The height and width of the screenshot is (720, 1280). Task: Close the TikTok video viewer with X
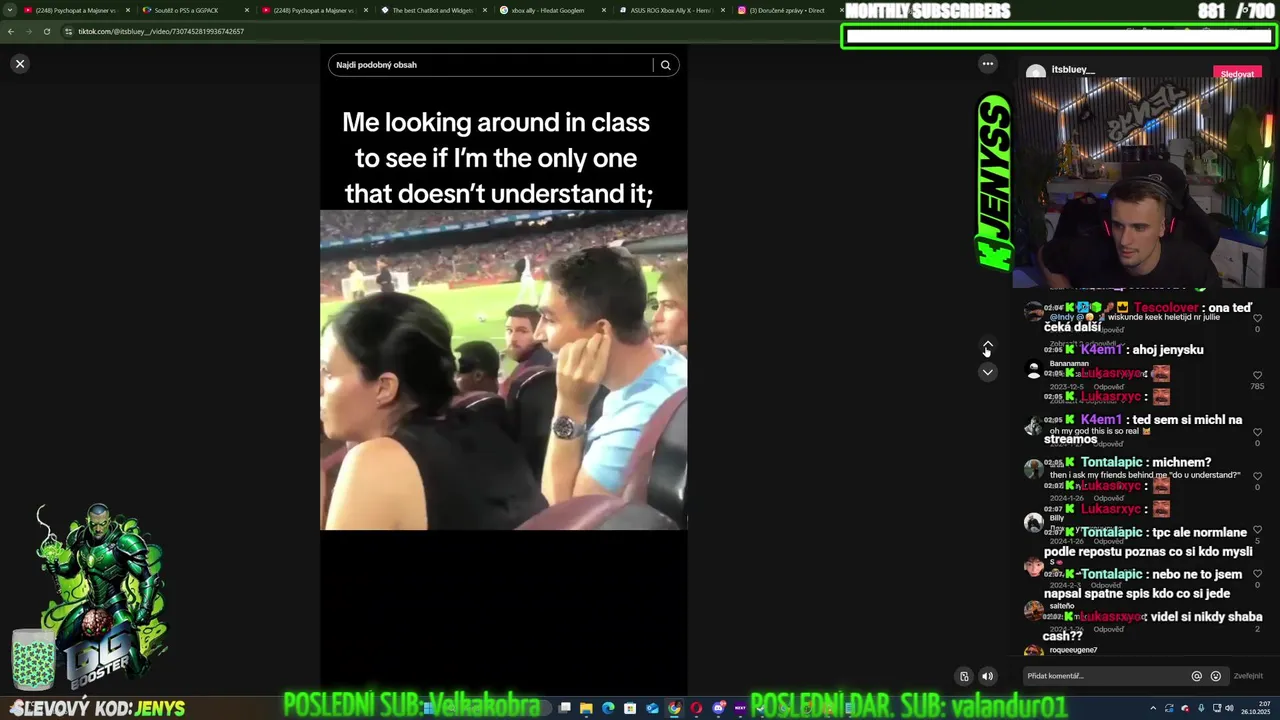(x=20, y=64)
